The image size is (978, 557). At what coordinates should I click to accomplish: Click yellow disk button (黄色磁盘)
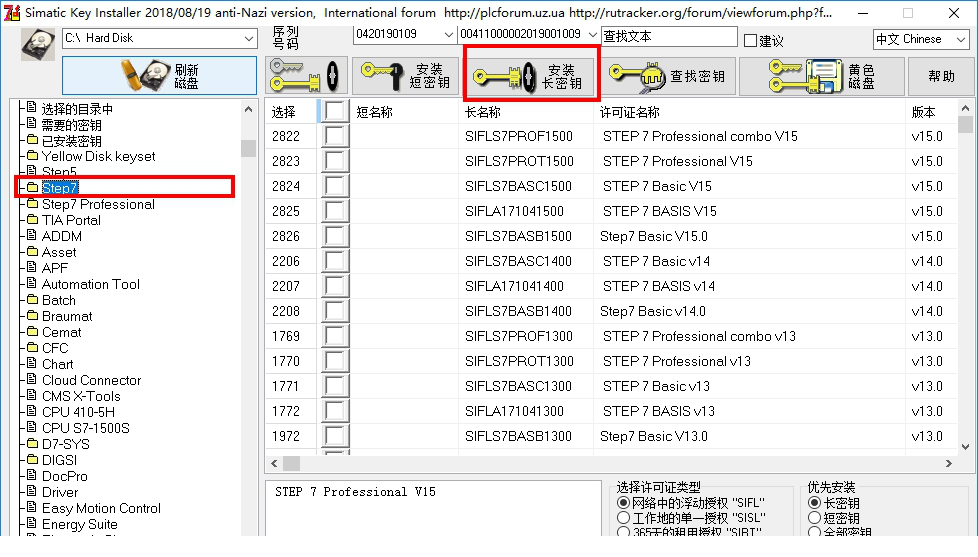(x=821, y=76)
